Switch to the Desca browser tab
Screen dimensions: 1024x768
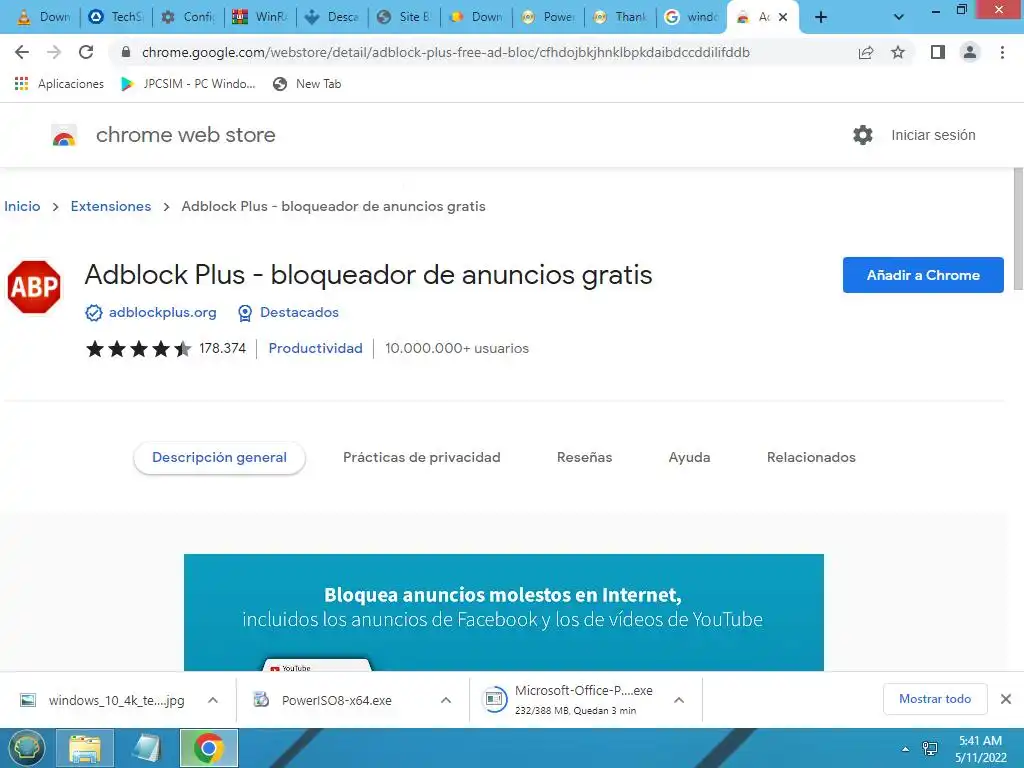(x=332, y=17)
